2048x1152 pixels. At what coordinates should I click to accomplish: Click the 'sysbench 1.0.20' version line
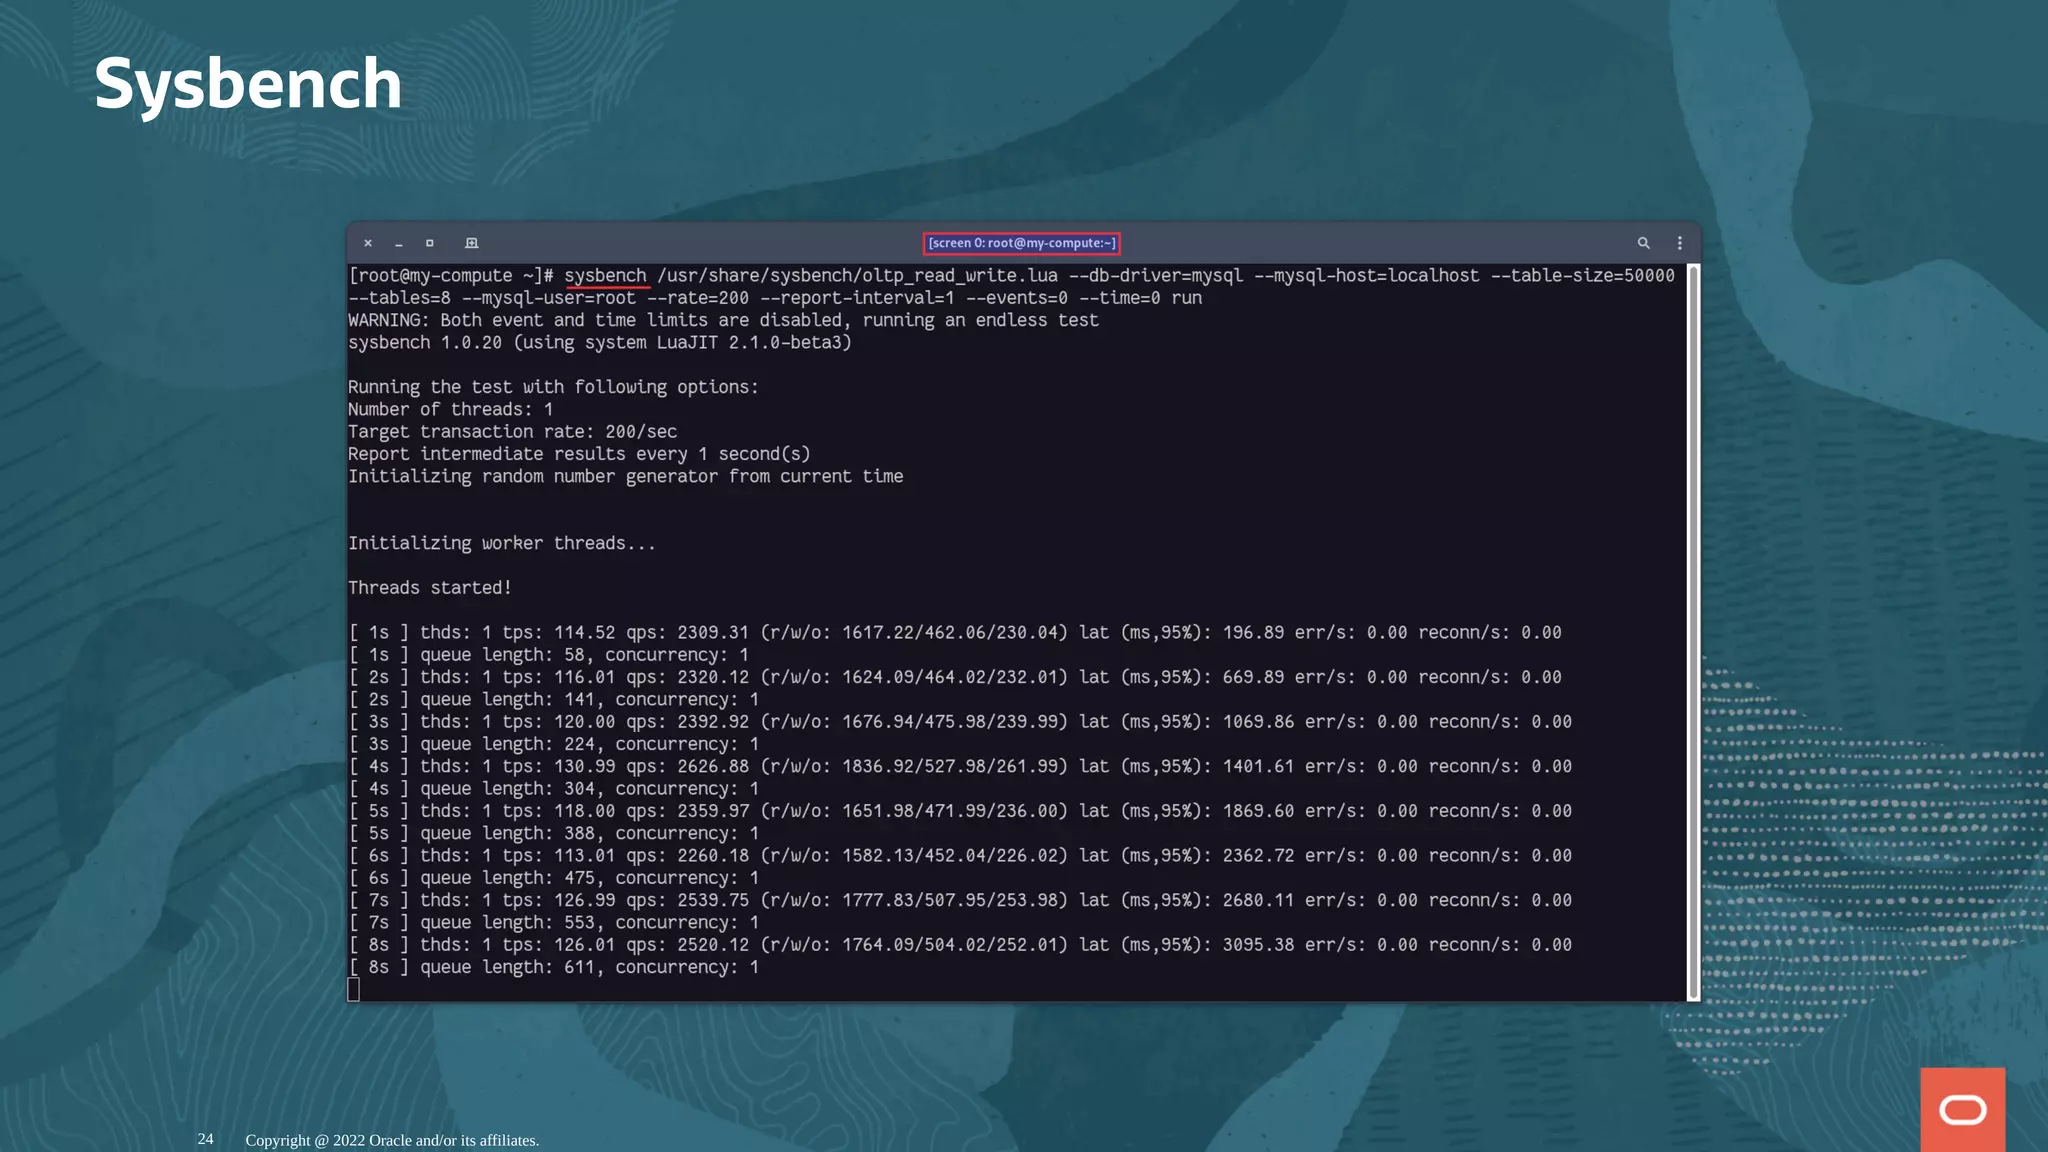click(x=600, y=342)
